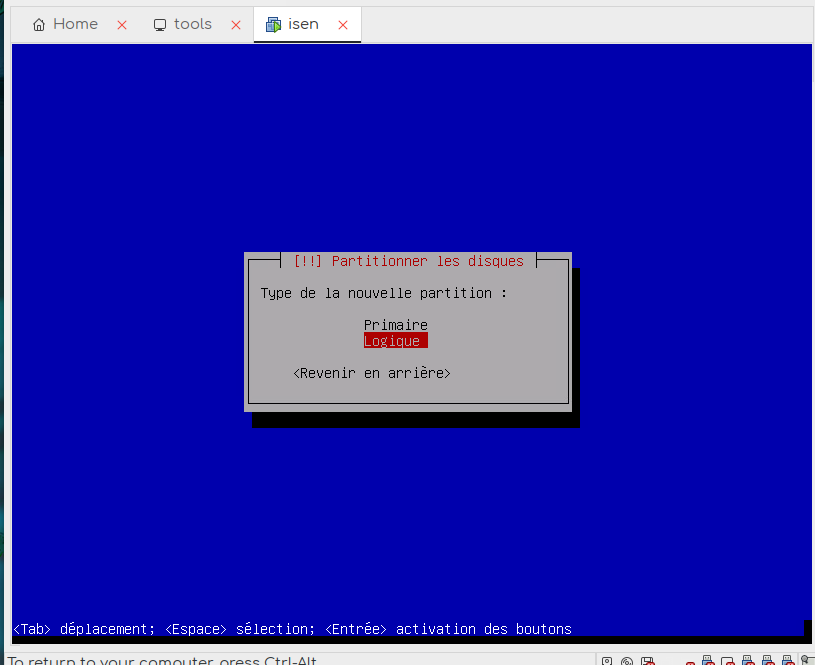Choose the Logique partition type
The width and height of the screenshot is (815, 665).
pyautogui.click(x=395, y=341)
